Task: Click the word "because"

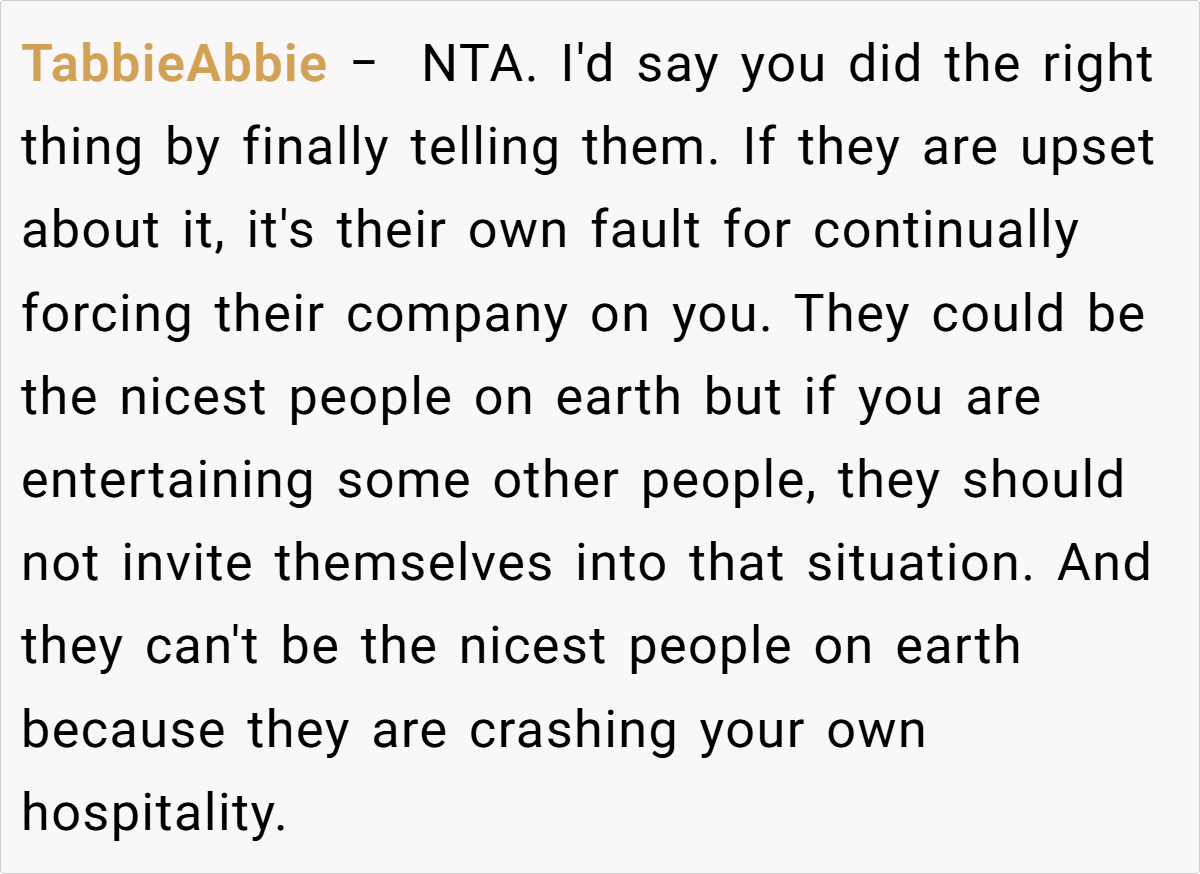Action: pyautogui.click(x=123, y=729)
